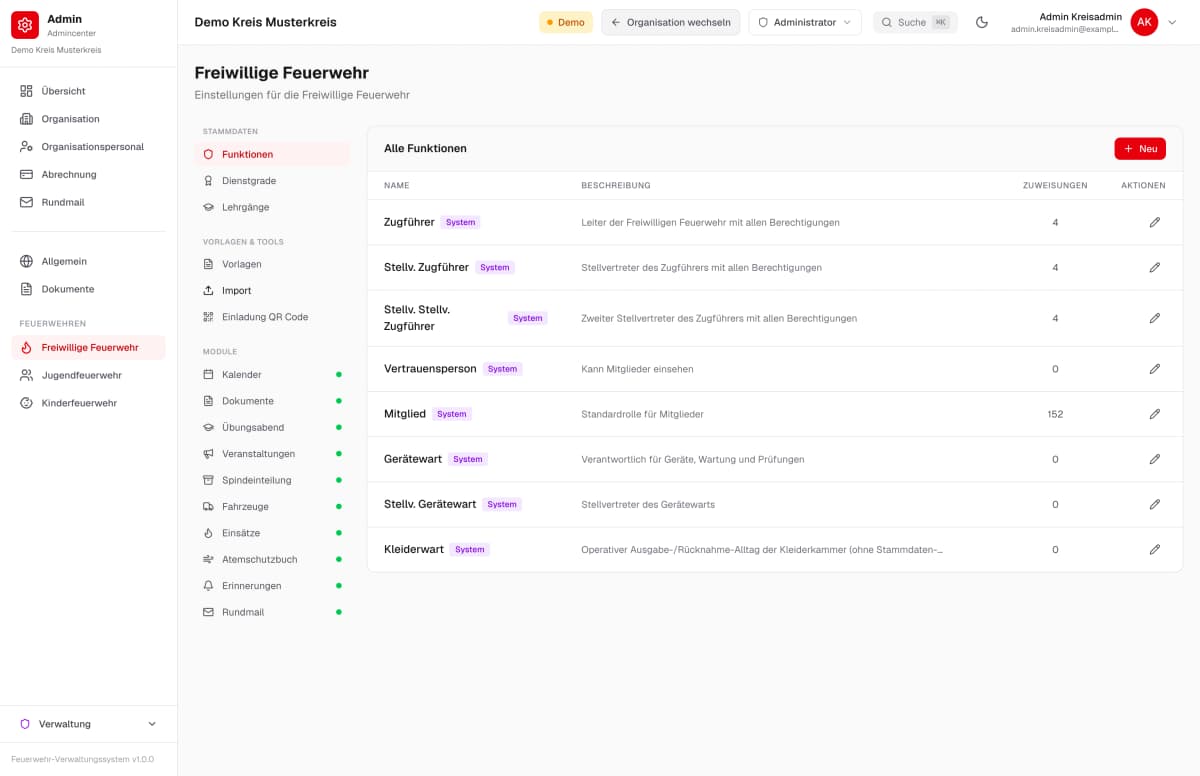Focus the Suche search field
Image resolution: width=1200 pixels, height=776 pixels.
pos(915,22)
